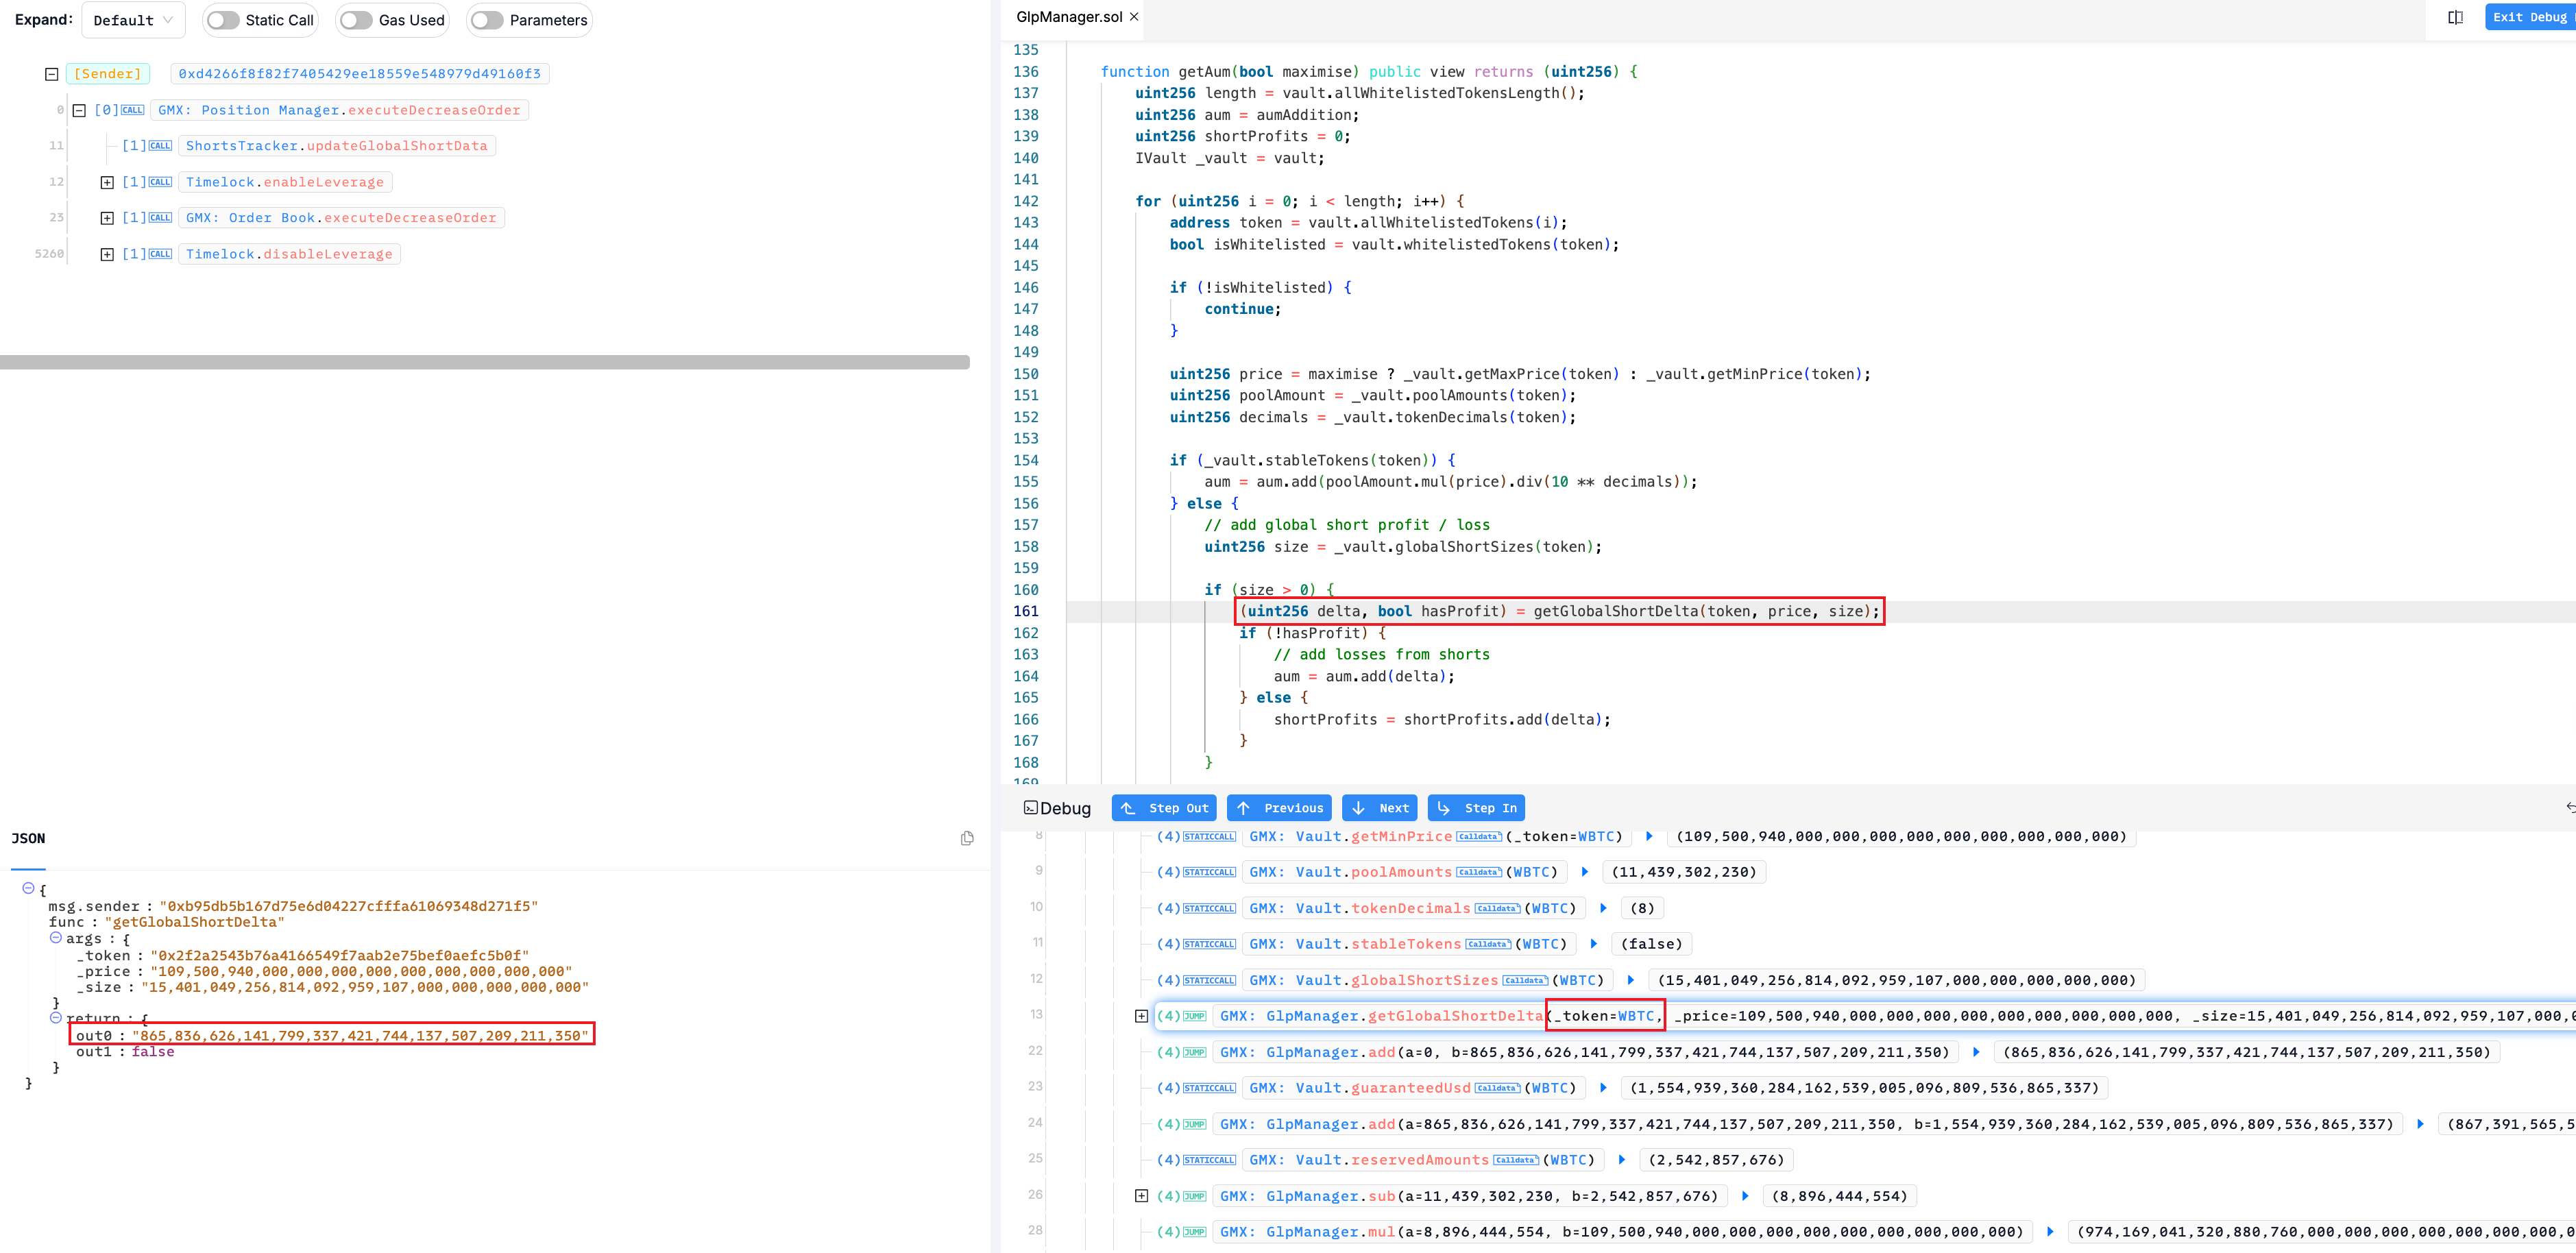2576x1253 pixels.
Task: Collapse the JSON root object icon
Action: (x=28, y=888)
